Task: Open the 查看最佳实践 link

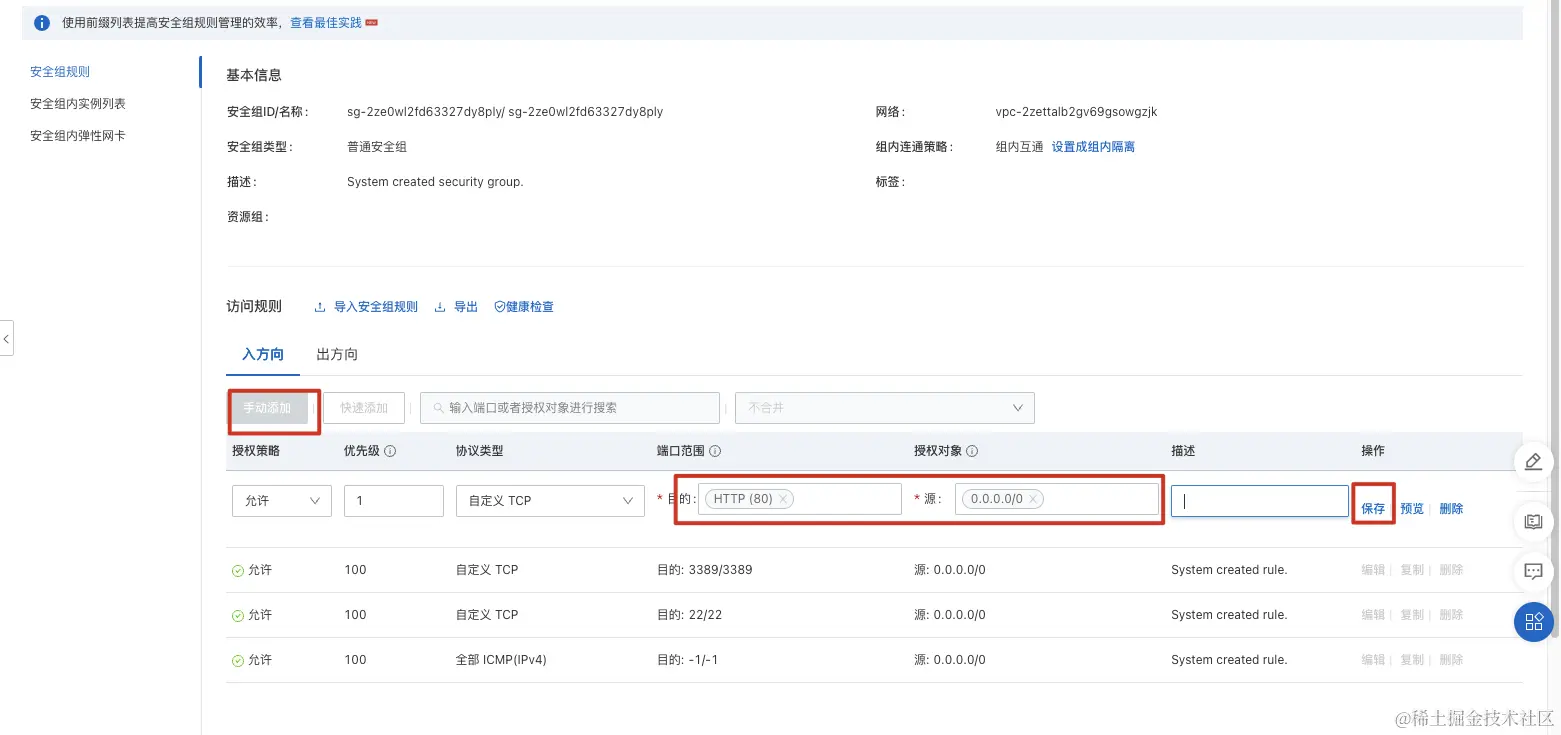Action: pos(326,22)
